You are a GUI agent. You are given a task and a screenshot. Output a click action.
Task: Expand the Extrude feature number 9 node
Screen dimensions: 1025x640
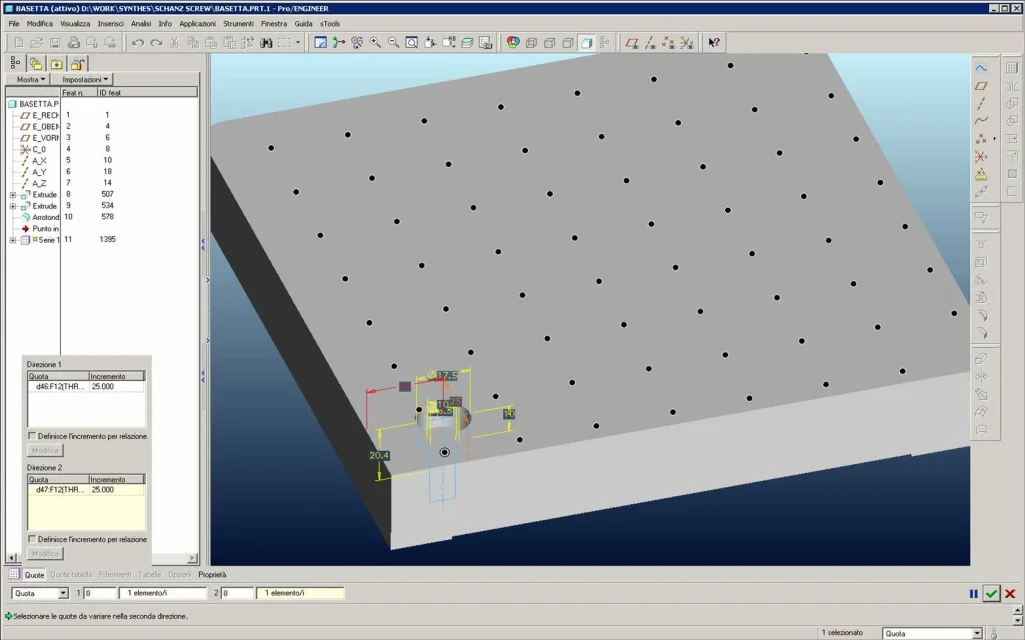tap(13, 206)
